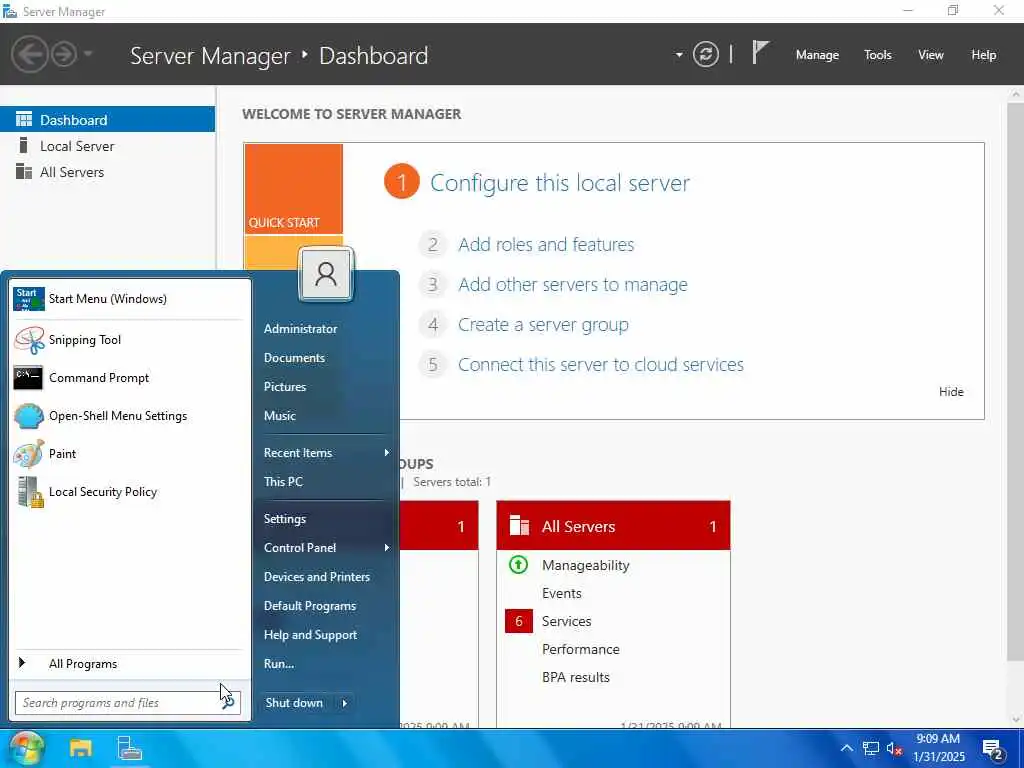
Task: Open the View menu
Action: coord(931,55)
